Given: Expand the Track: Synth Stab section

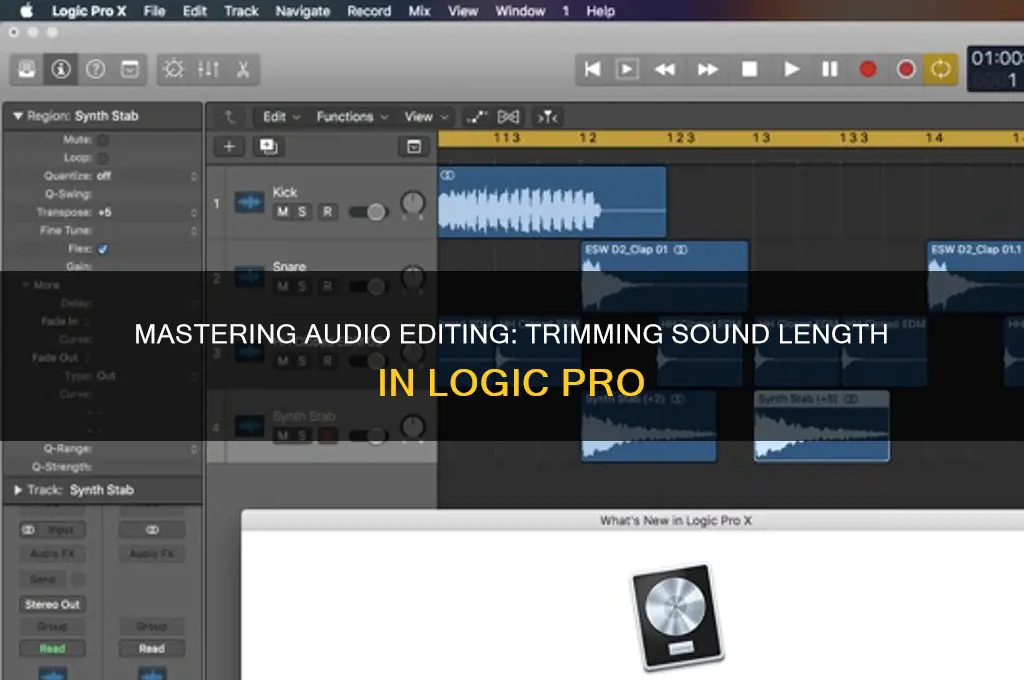Looking at the screenshot, I should 18,490.
